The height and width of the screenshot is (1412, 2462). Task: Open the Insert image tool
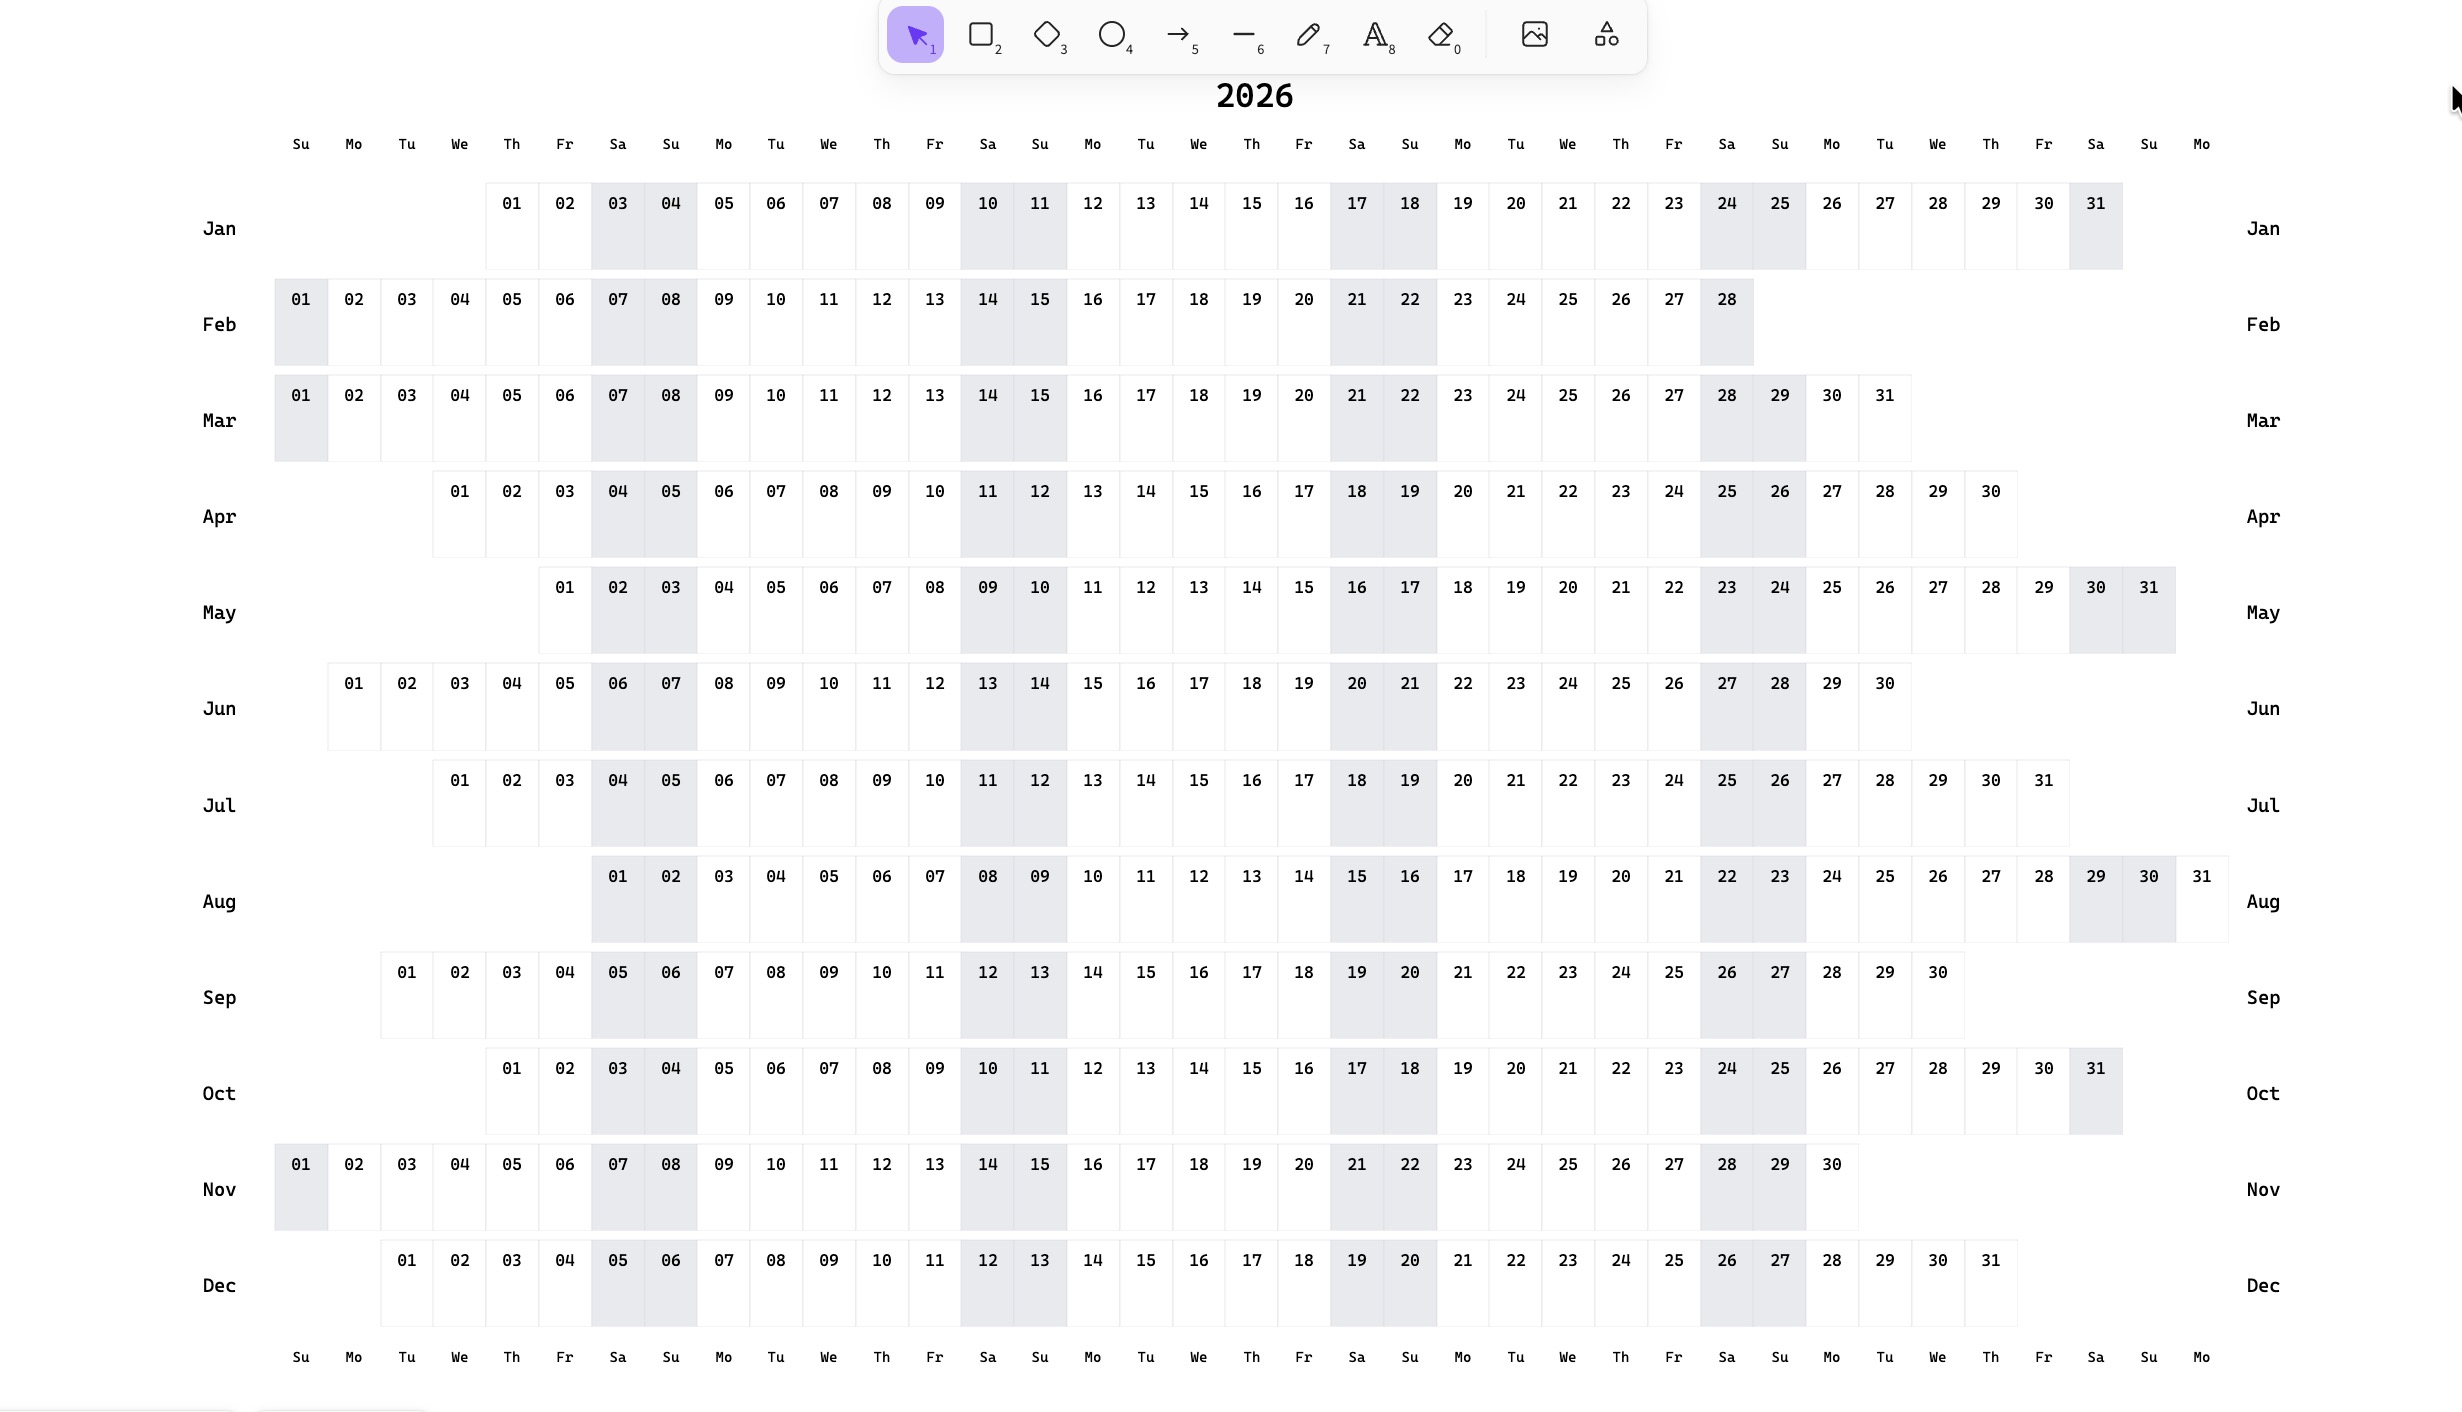[1534, 35]
